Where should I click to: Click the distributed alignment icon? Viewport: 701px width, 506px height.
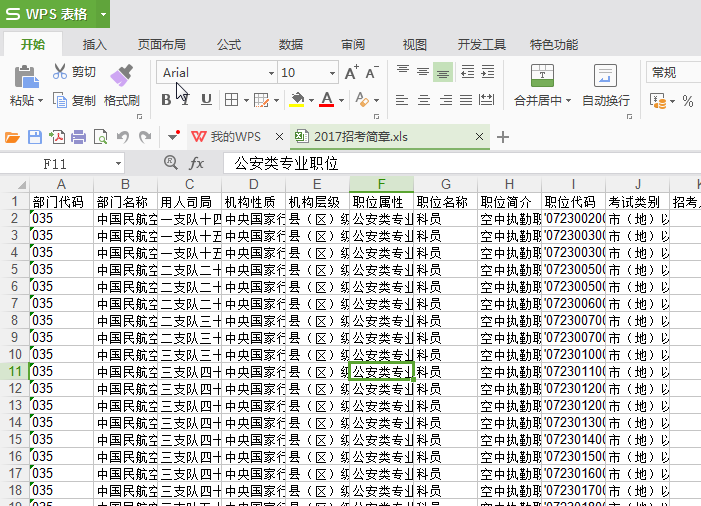click(486, 100)
